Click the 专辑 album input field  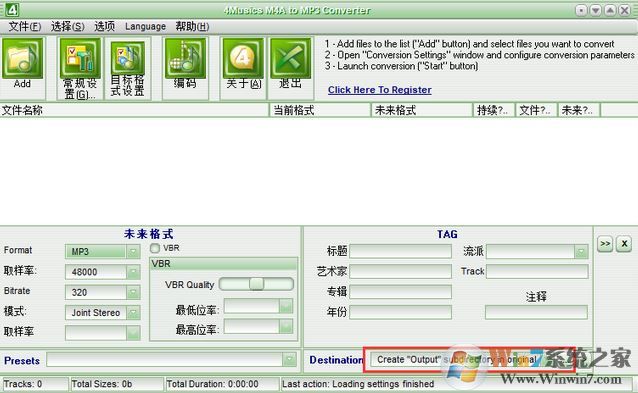click(400, 292)
